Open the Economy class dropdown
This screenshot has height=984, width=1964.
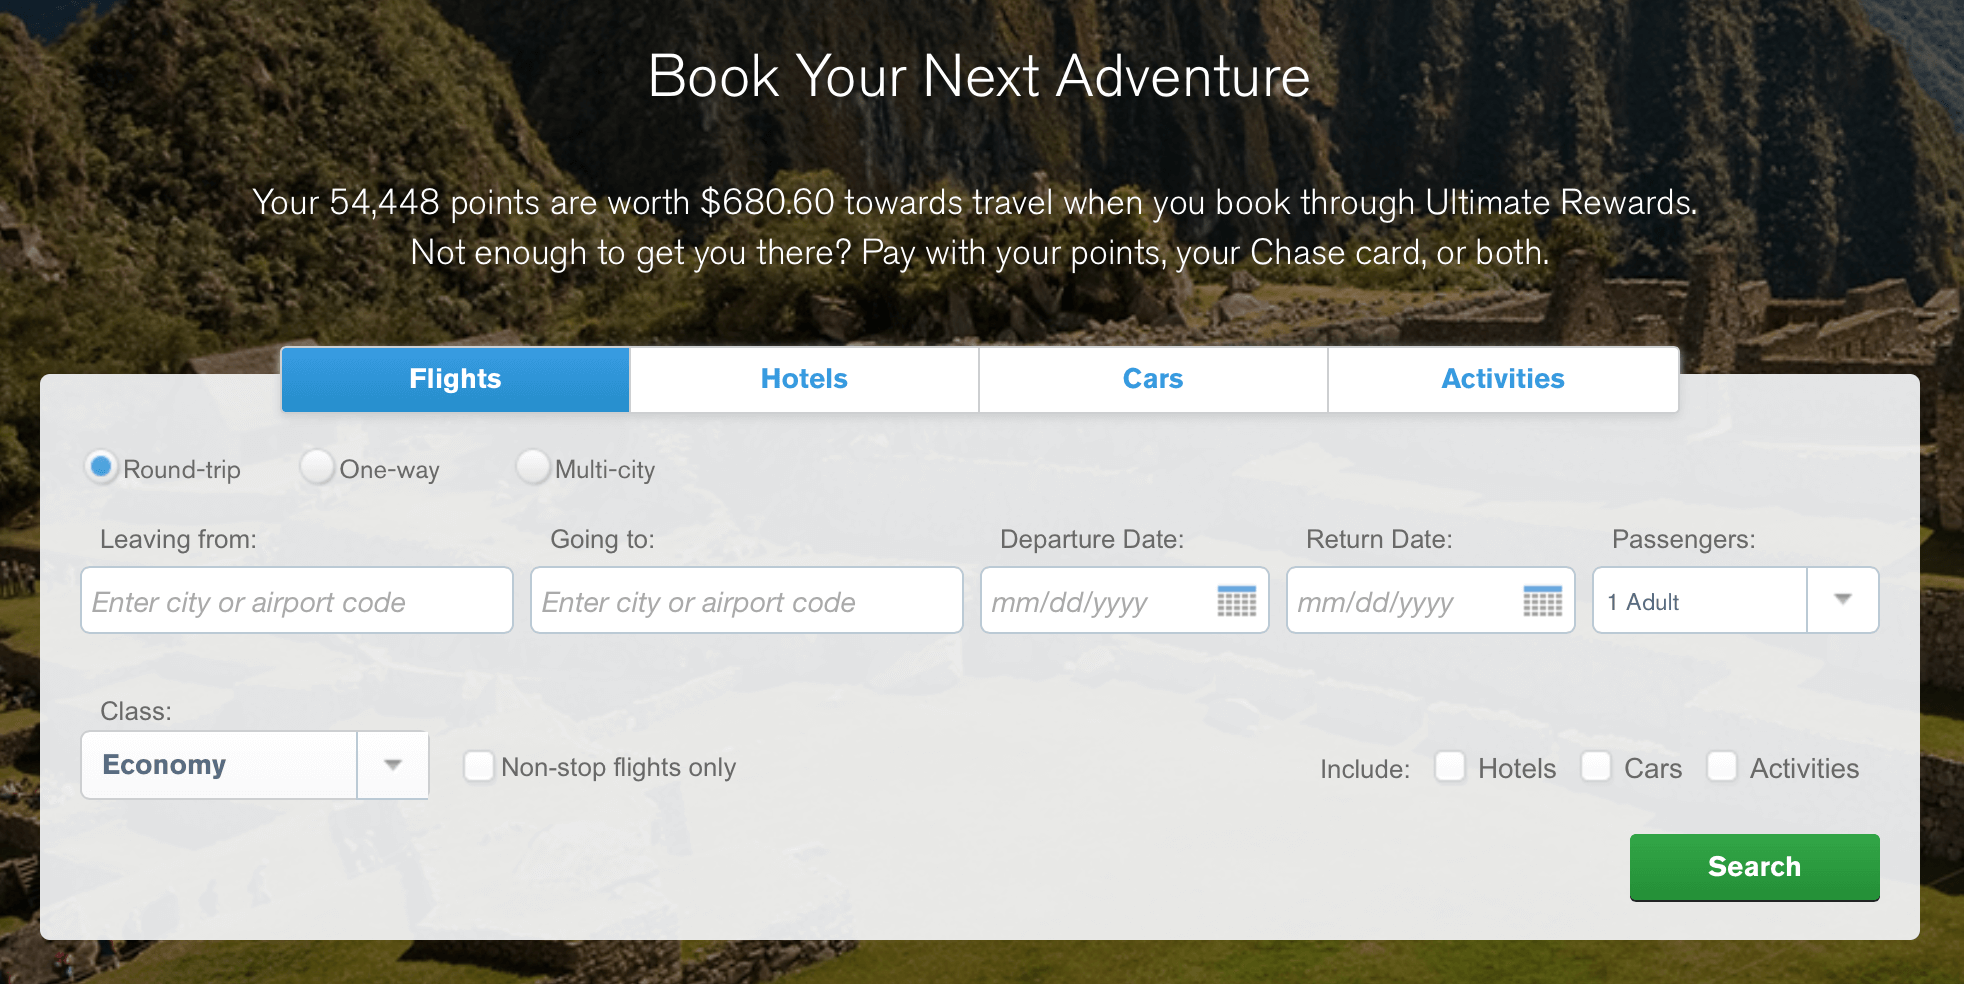(x=255, y=765)
